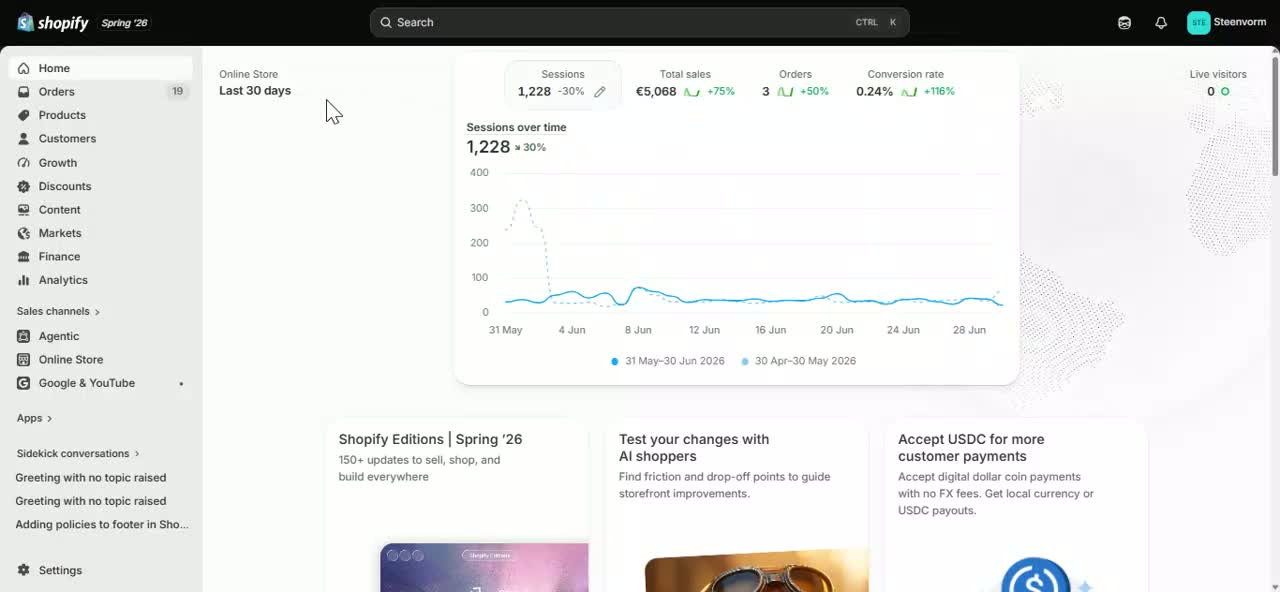Toggle the 31 May–30 Jun 2026 legend
The image size is (1280, 592).
[x=669, y=361]
